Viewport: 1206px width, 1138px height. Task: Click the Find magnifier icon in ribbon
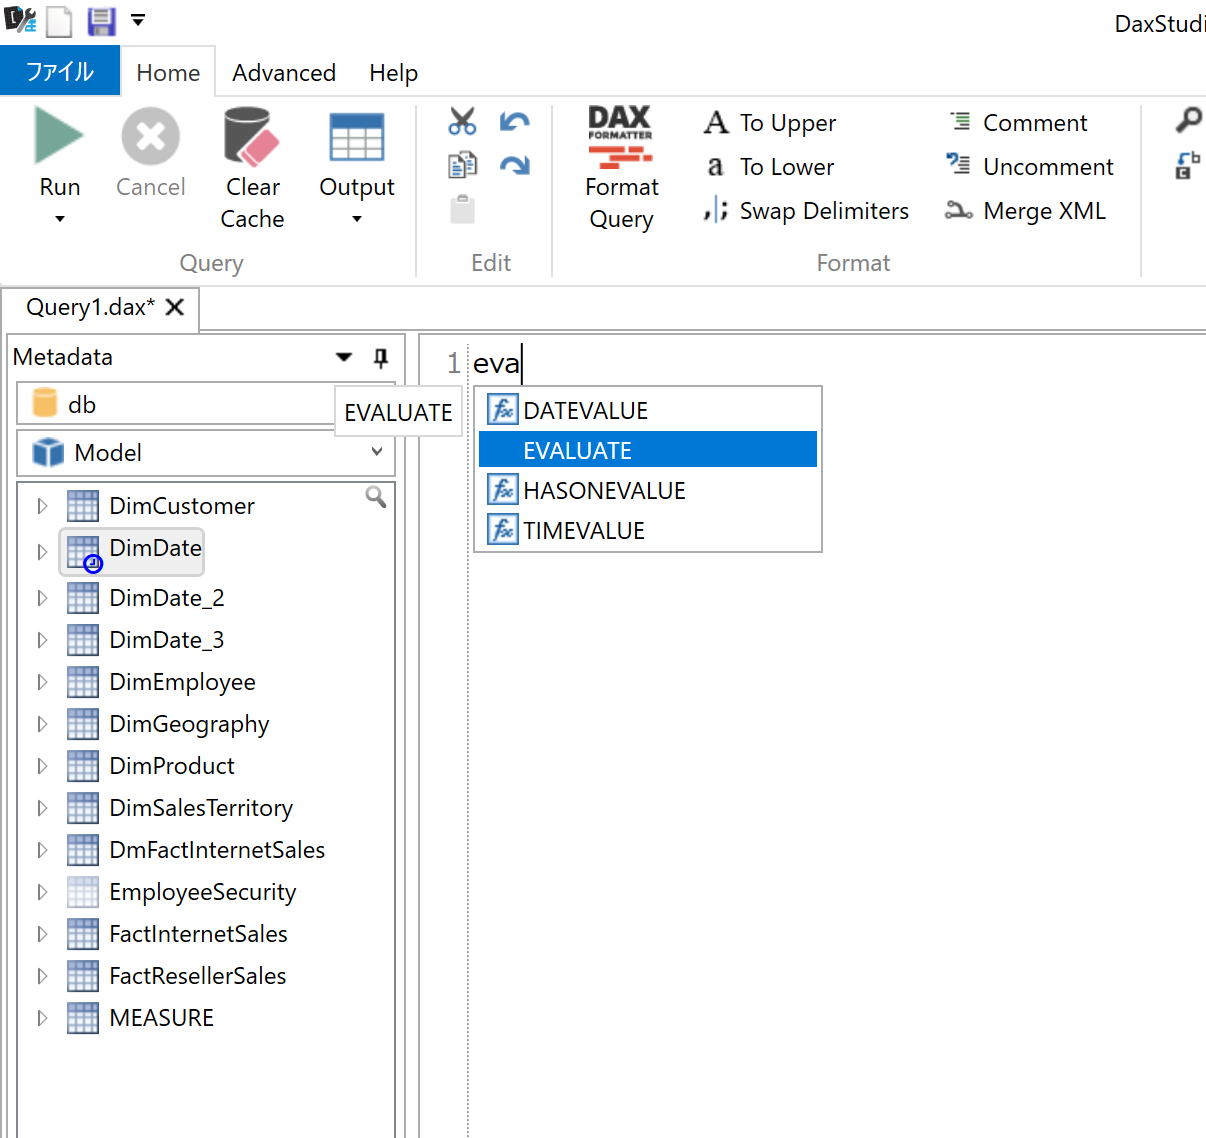[1188, 121]
